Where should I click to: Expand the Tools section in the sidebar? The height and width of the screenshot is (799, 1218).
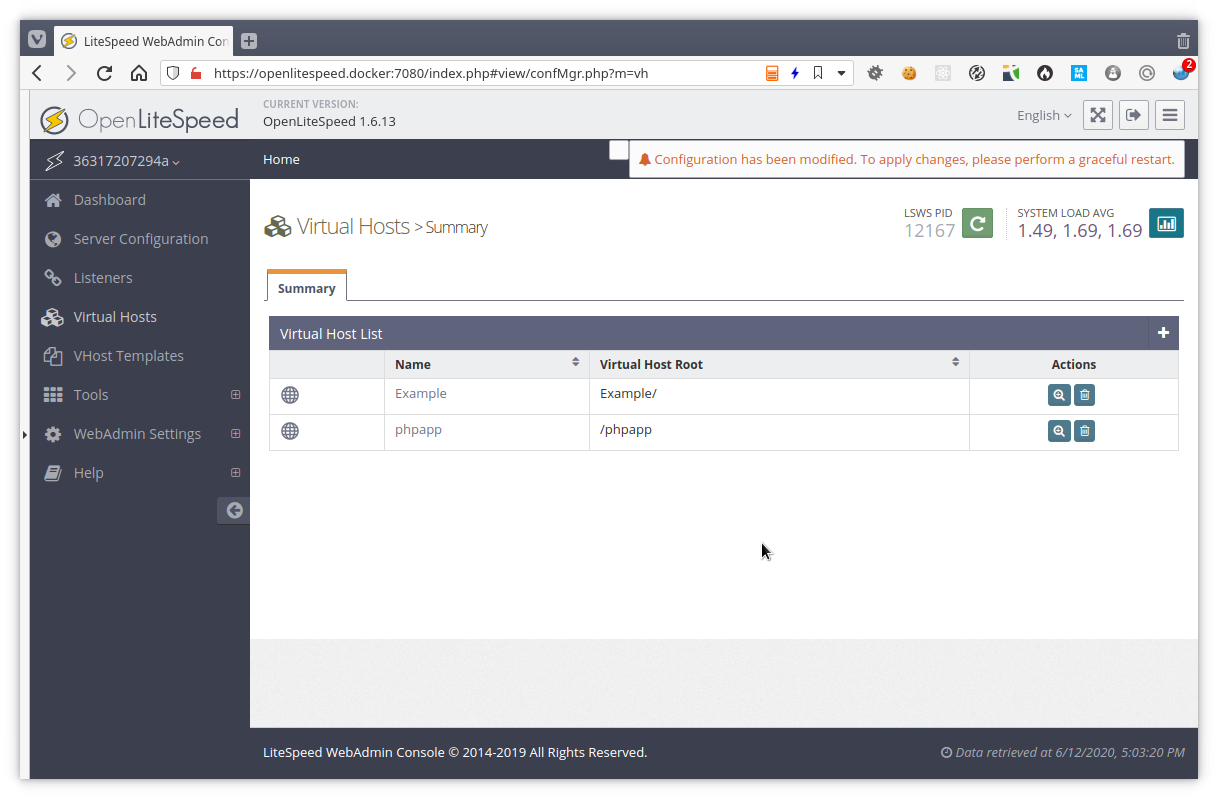click(236, 394)
